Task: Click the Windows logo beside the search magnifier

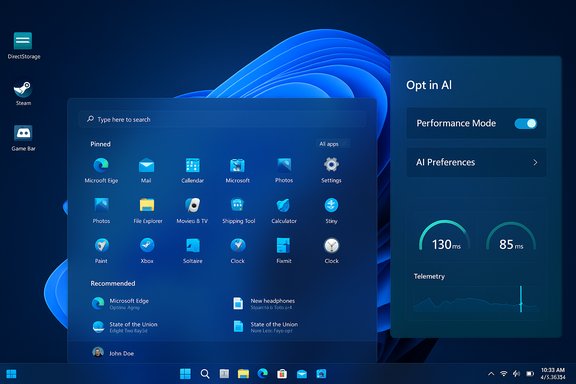Action: point(185,374)
